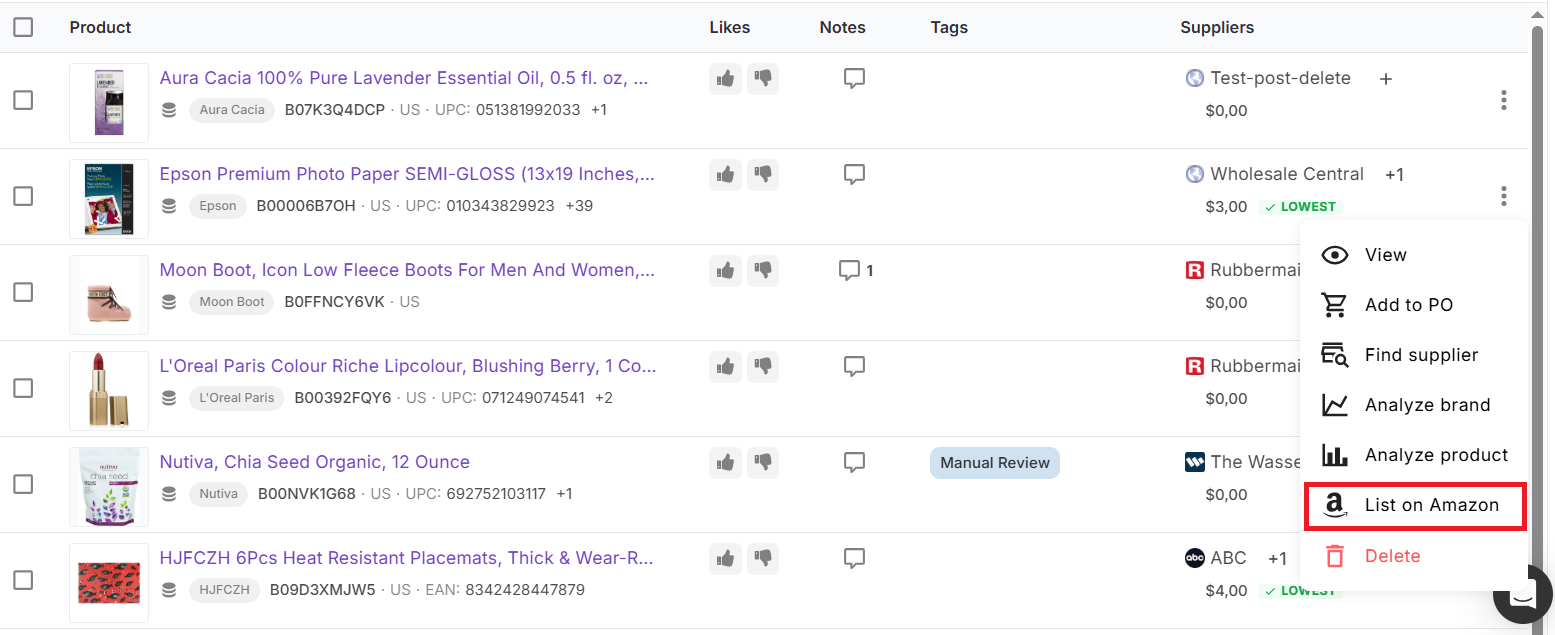The height and width of the screenshot is (635, 1555).
Task: Open Moon Boot Icon Low Fleece link
Action: pos(407,270)
